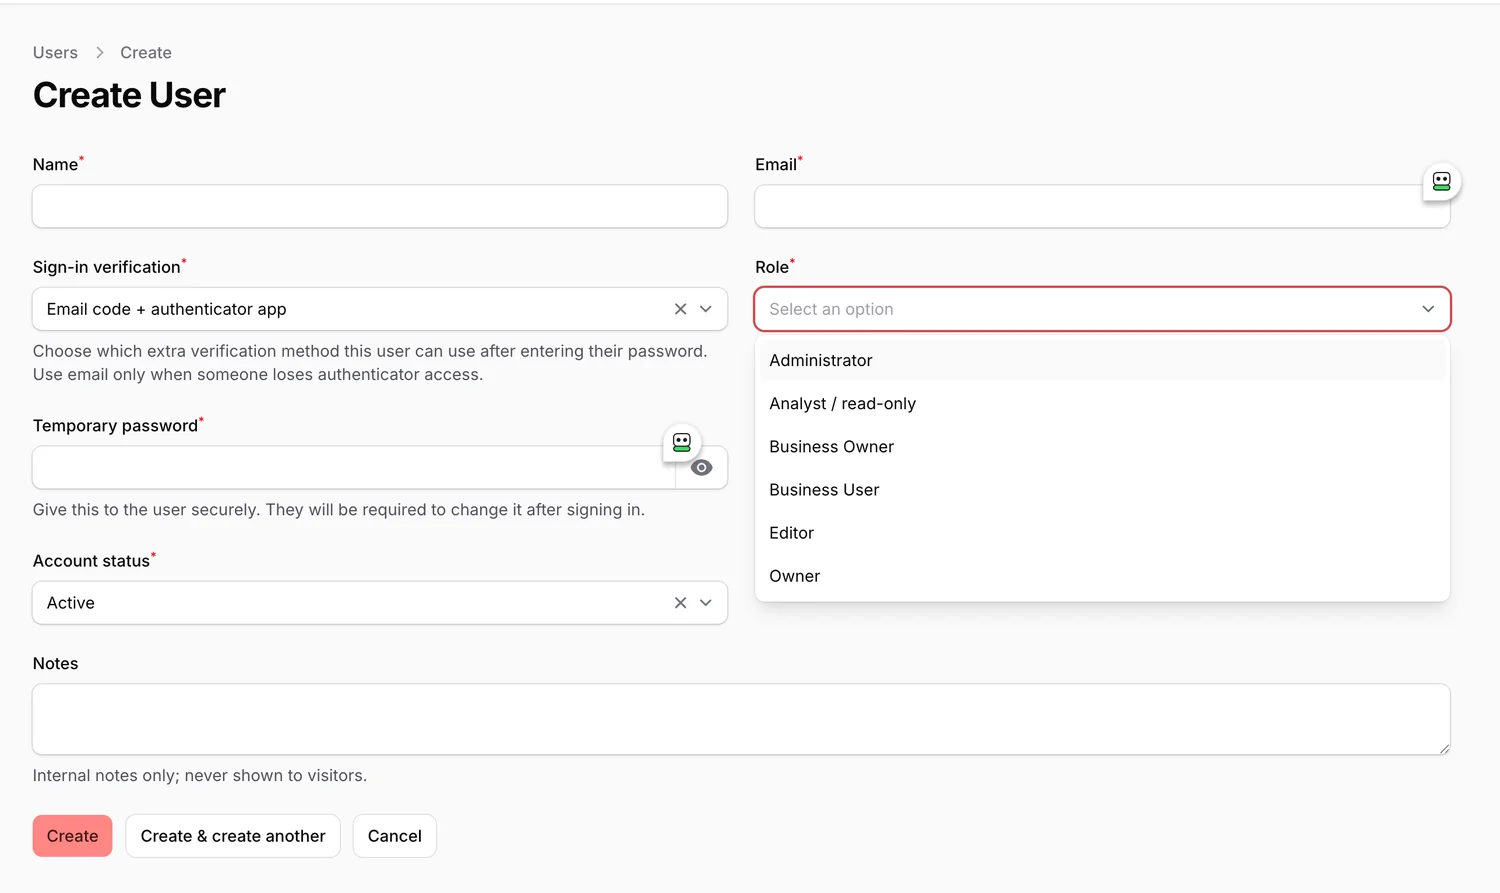Toggle temporary password visibility eye icon
This screenshot has height=893, width=1500.
tap(702, 468)
